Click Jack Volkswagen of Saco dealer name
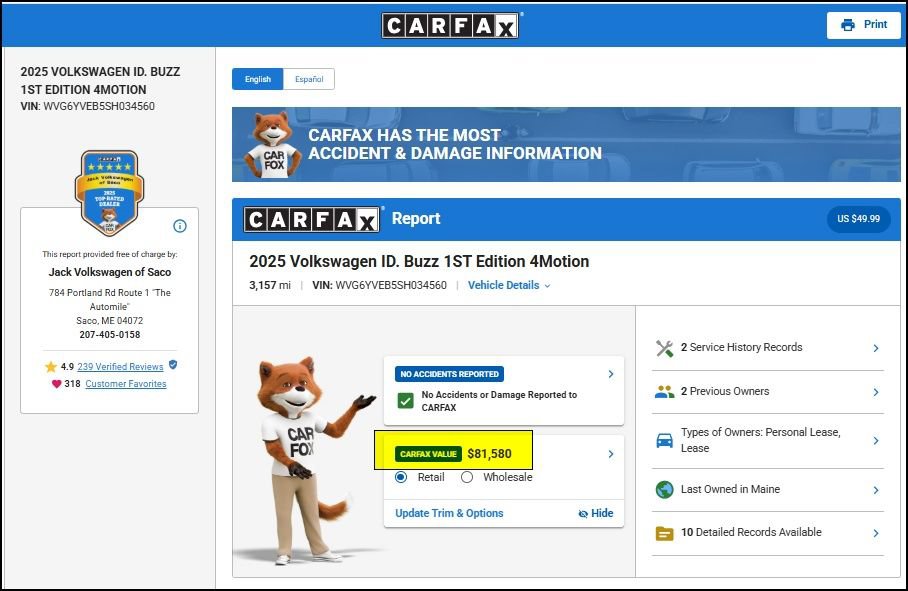This screenshot has width=908, height=591. 109,272
